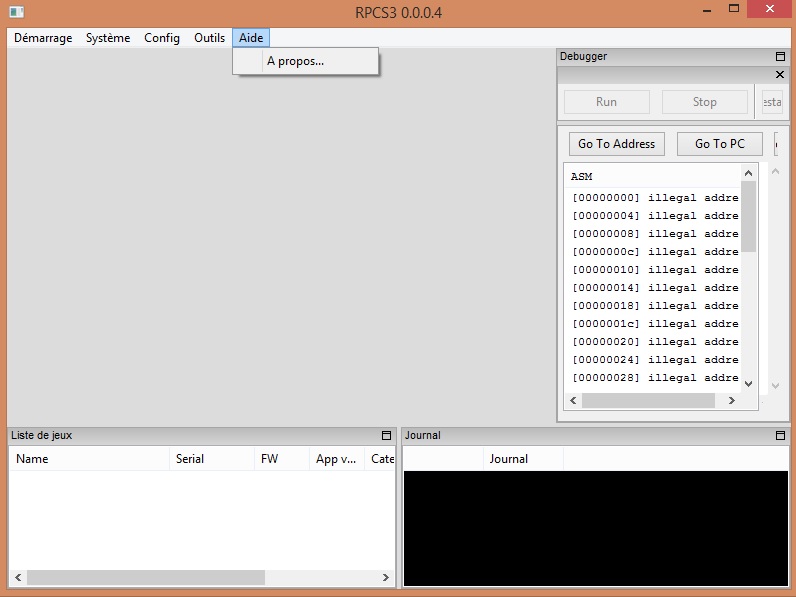Close the Debugger panel with the X icon
Image resolution: width=796 pixels, height=597 pixels.
click(781, 75)
